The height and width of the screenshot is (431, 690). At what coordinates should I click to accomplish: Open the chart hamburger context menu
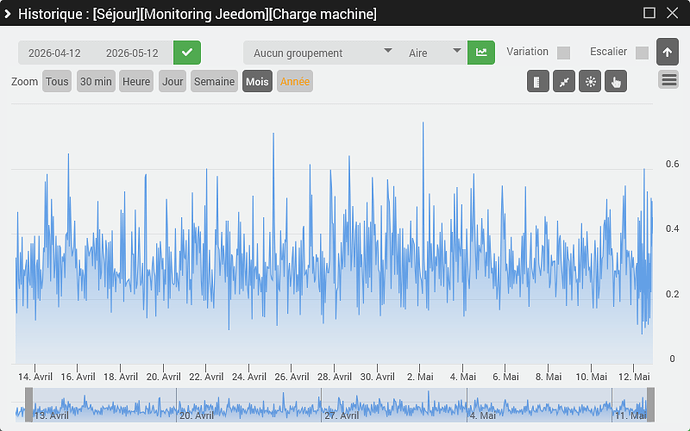668,80
